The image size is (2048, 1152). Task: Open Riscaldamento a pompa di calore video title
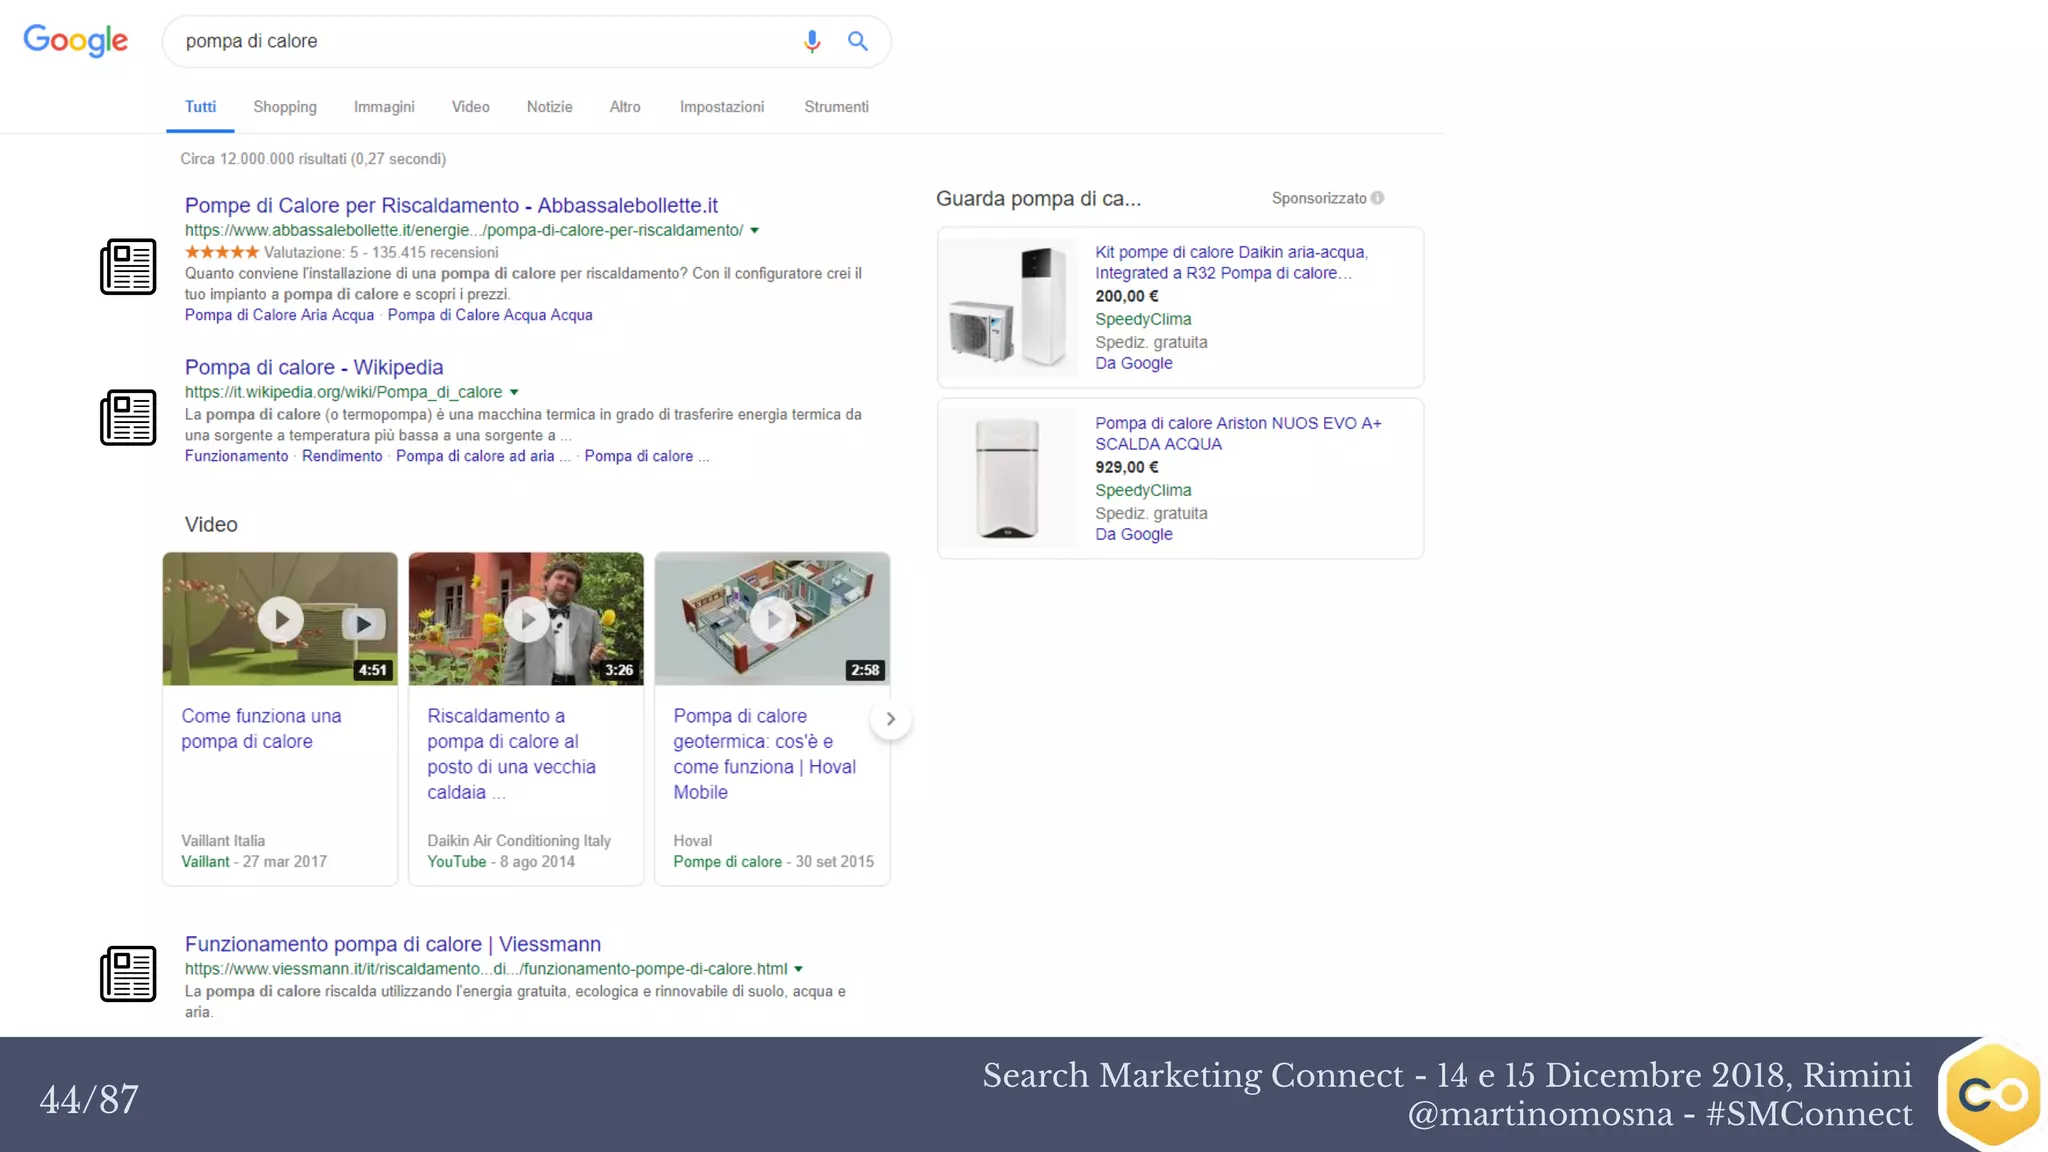[511, 754]
